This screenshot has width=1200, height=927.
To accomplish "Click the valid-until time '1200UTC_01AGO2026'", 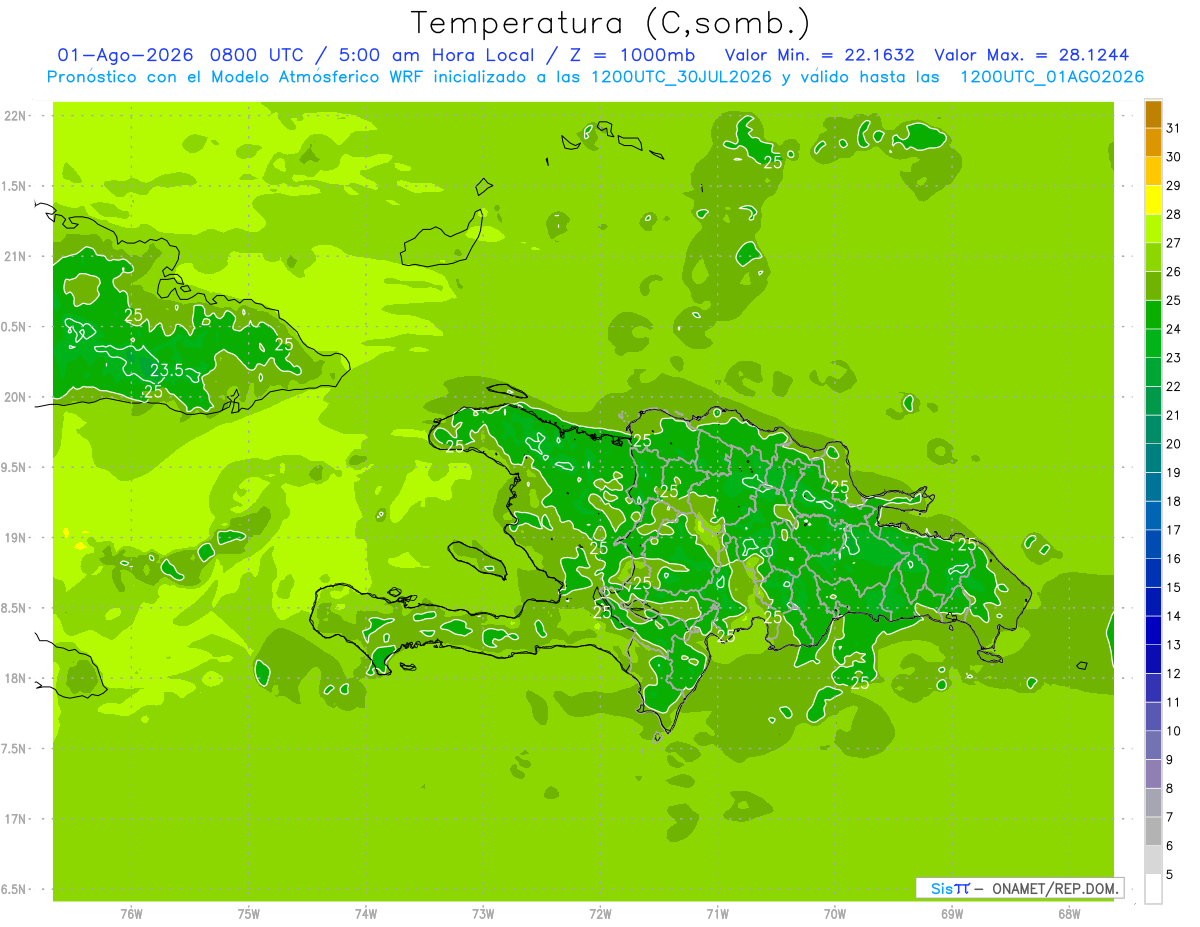I will pos(1052,77).
